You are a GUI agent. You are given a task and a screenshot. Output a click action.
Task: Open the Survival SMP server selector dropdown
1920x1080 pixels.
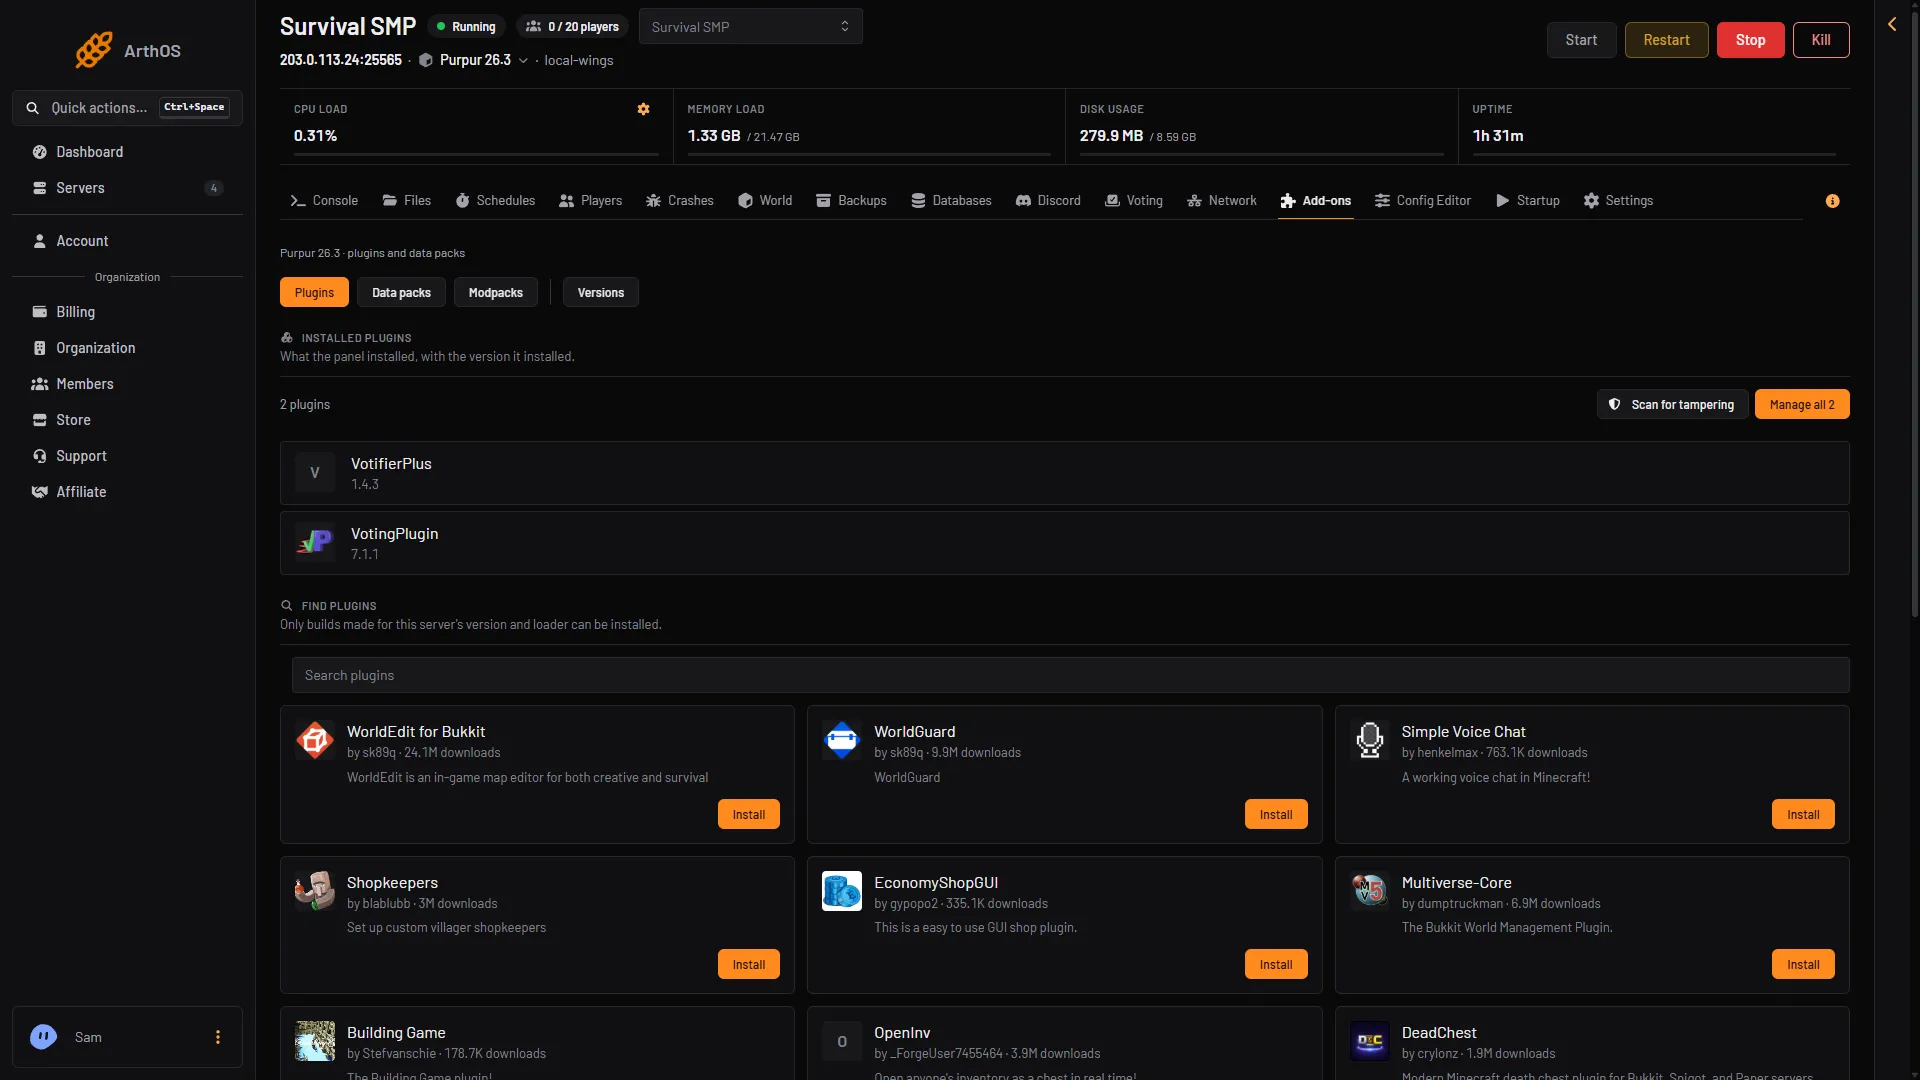750,27
